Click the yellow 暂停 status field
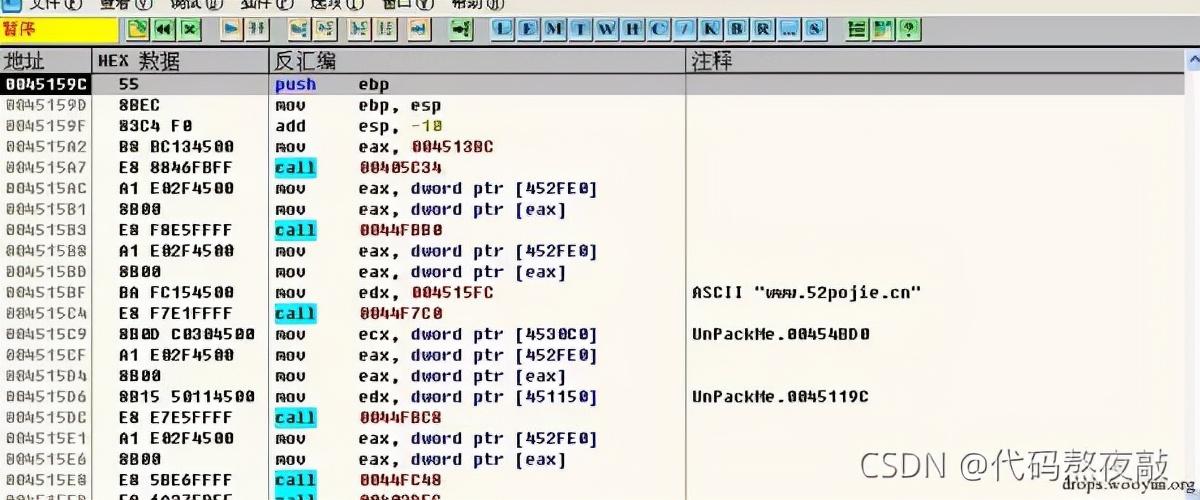Viewport: 1200px width, 500px height. pyautogui.click(x=60, y=29)
